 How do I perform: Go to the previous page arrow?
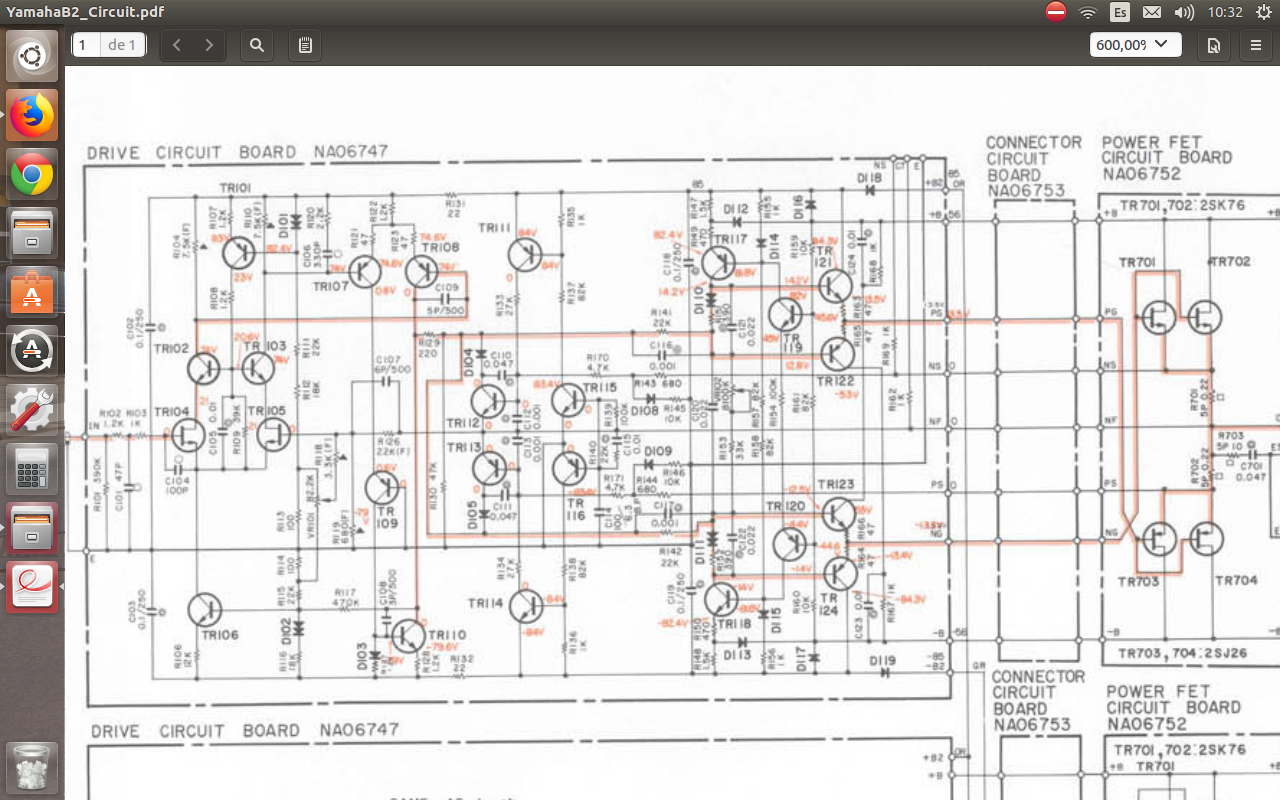pyautogui.click(x=177, y=45)
